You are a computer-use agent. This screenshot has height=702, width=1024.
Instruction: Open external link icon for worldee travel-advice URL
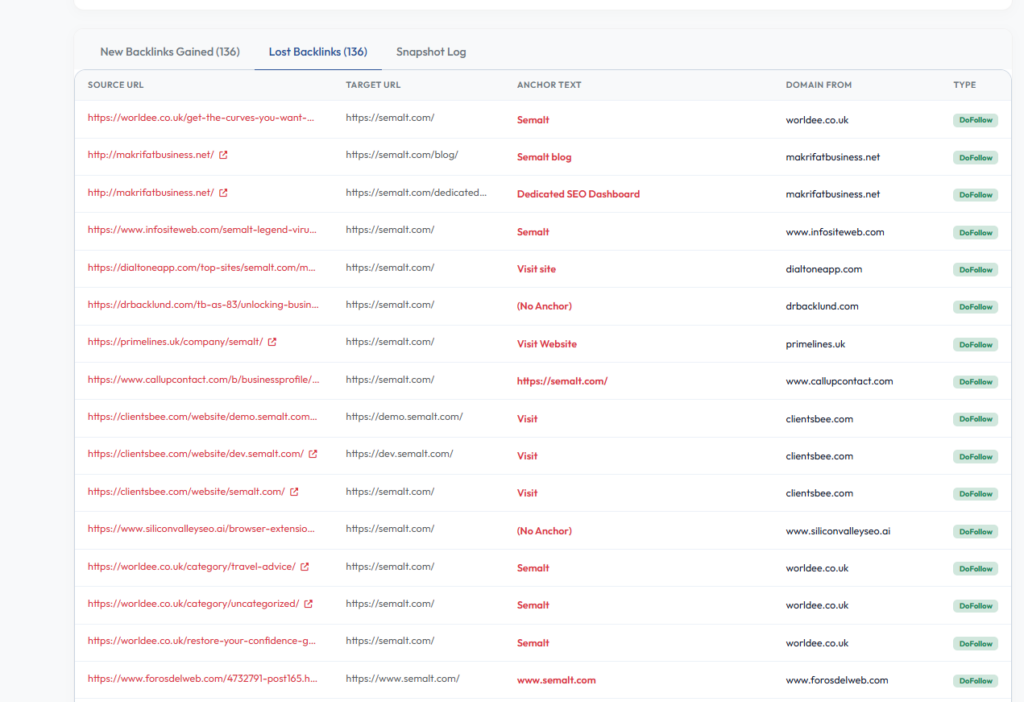(x=305, y=567)
